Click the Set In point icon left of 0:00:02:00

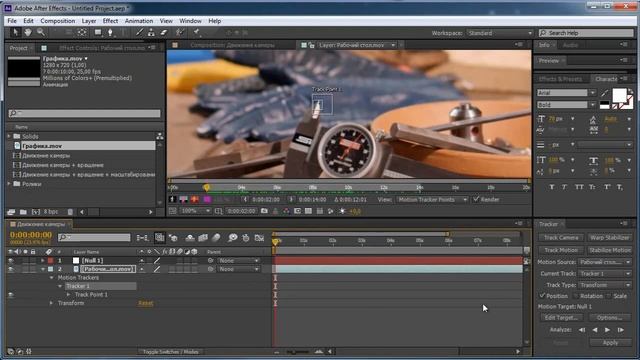coord(245,200)
